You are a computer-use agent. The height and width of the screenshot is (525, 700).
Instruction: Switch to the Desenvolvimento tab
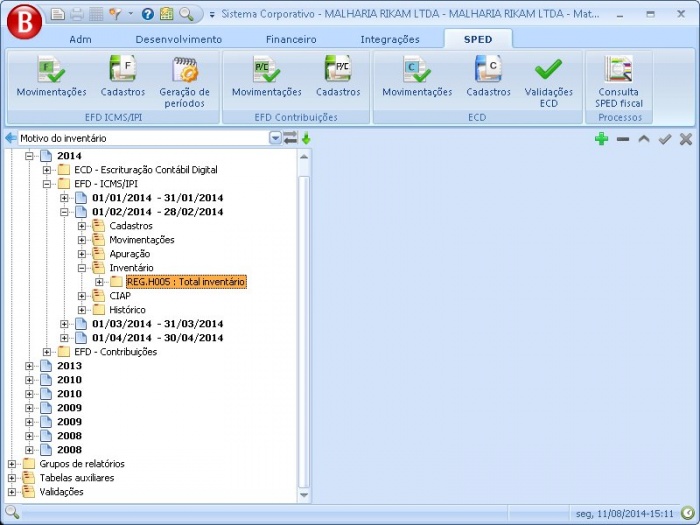pos(179,39)
